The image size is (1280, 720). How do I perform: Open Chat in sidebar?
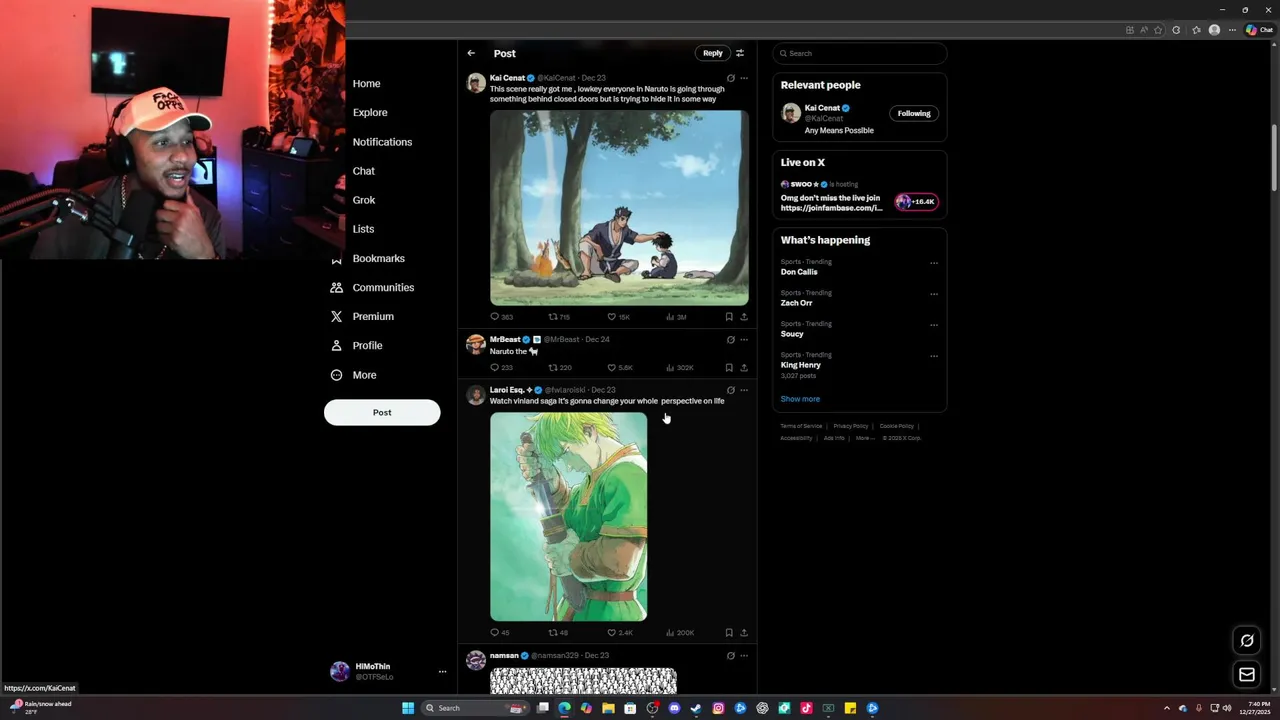point(364,171)
